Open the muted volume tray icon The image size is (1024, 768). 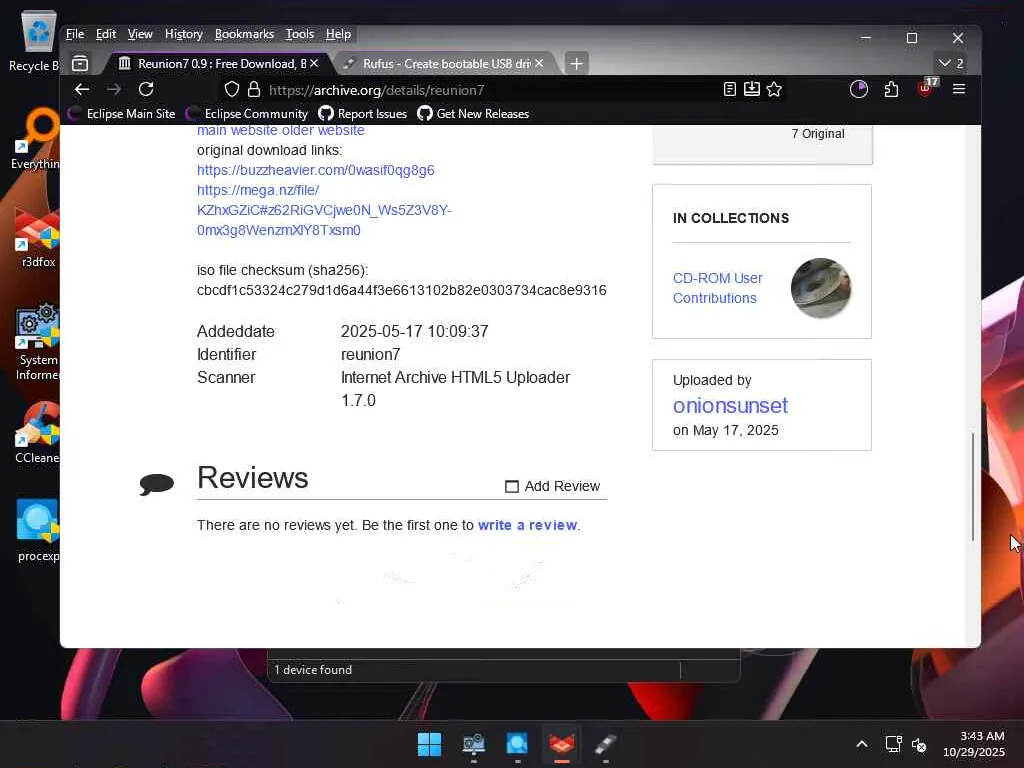pyautogui.click(x=919, y=744)
